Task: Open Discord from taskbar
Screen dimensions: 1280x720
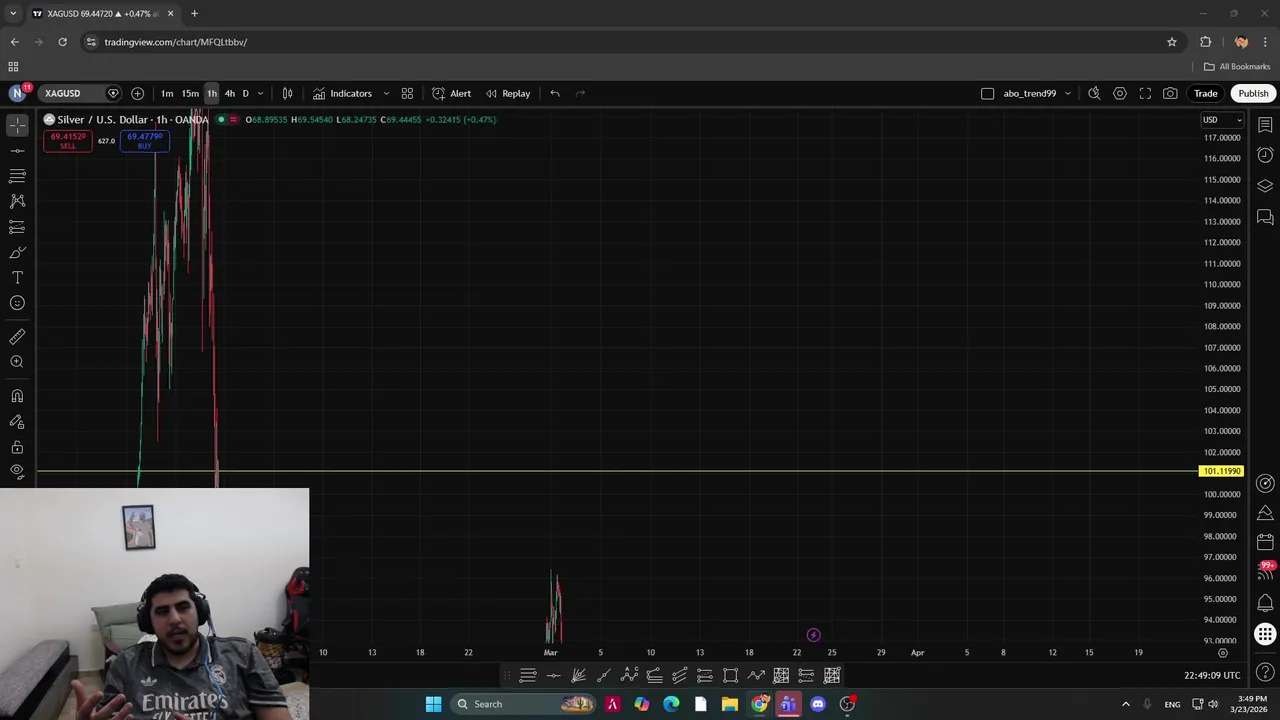Action: click(x=818, y=704)
